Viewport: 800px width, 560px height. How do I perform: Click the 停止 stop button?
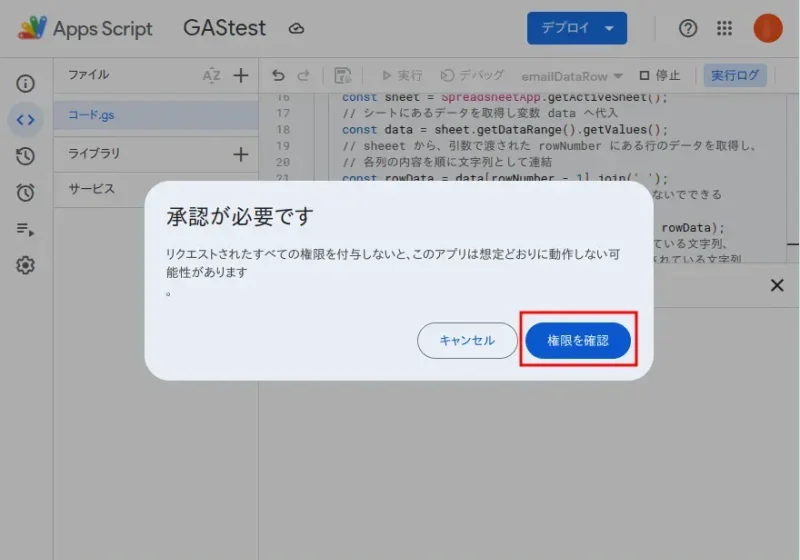(660, 75)
